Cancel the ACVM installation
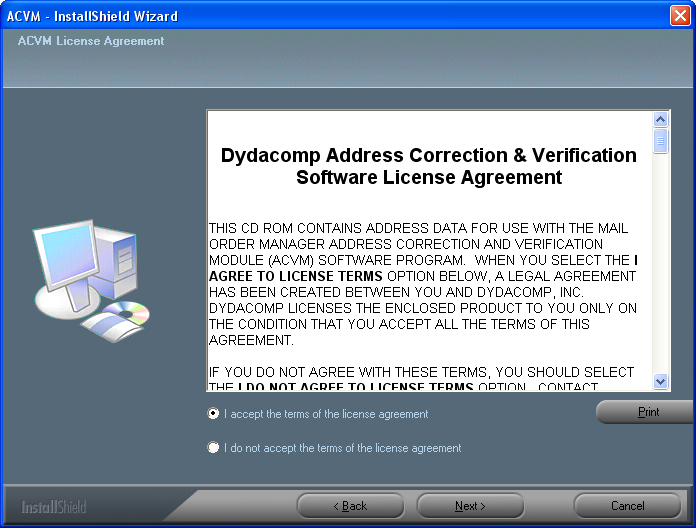 pos(627,506)
